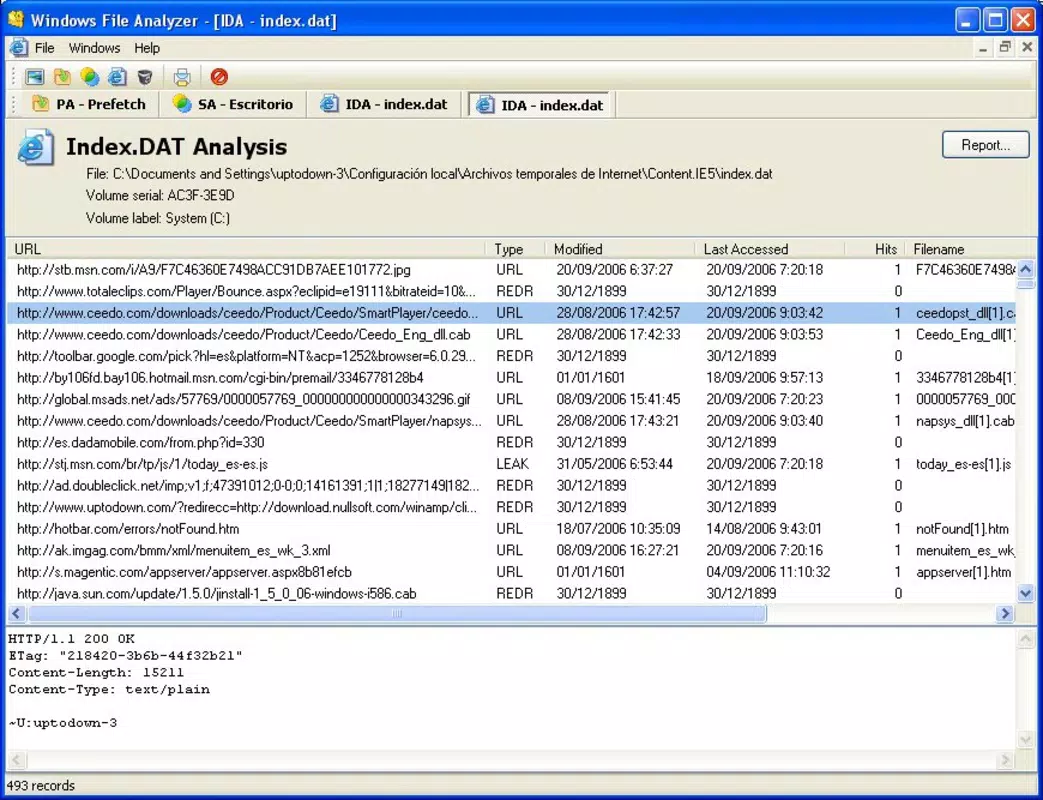Click the red stop toolbar icon
This screenshot has height=800, width=1043.
tap(219, 77)
